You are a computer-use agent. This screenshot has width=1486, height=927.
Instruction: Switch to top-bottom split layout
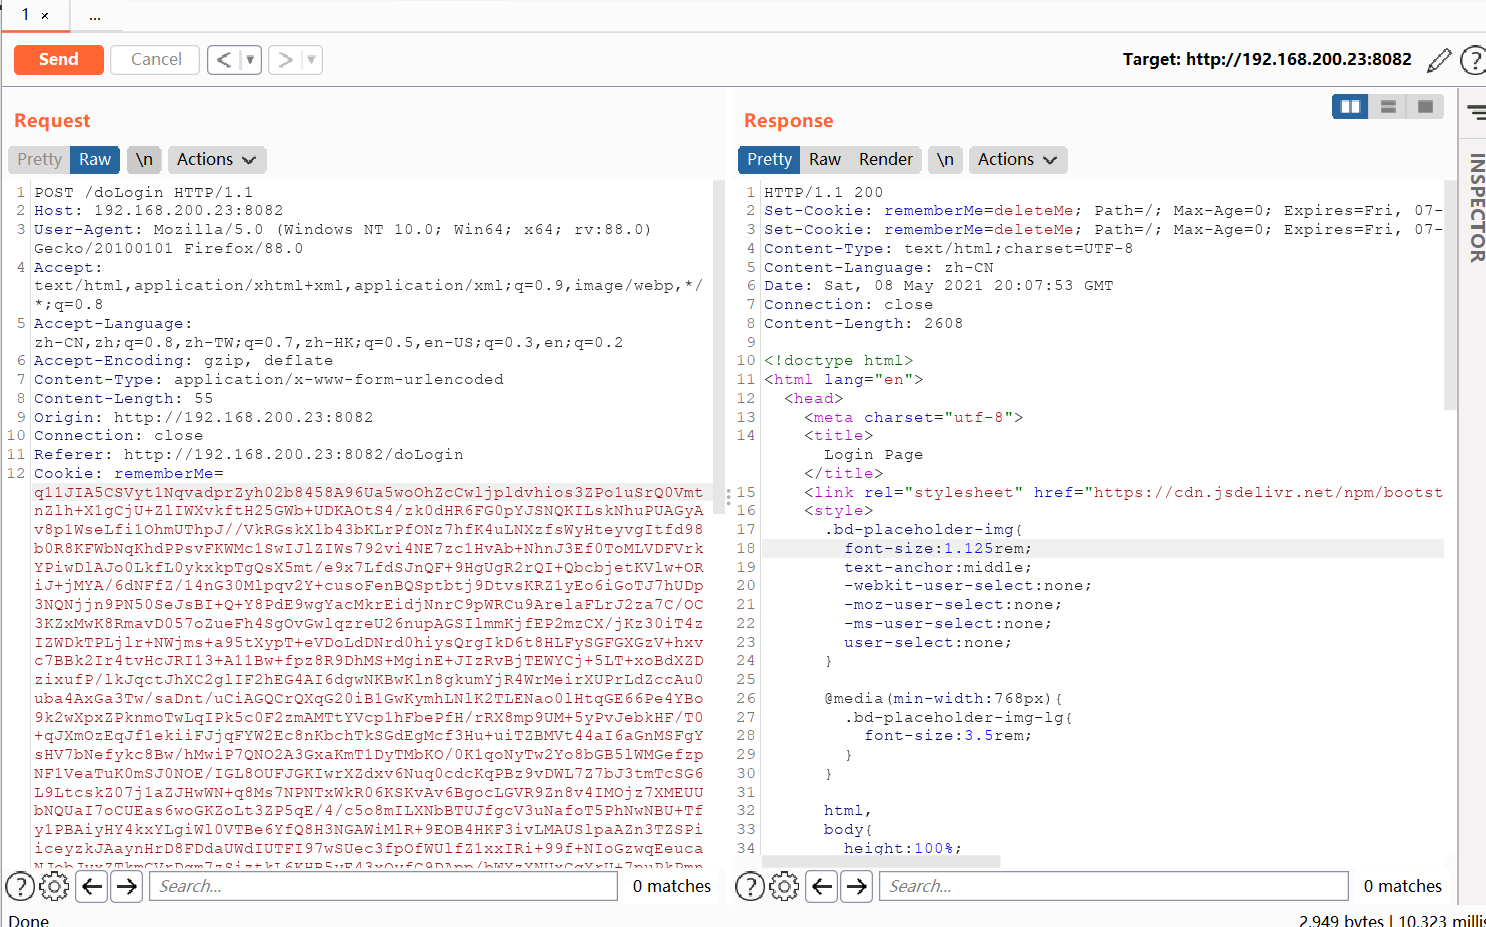1388,106
